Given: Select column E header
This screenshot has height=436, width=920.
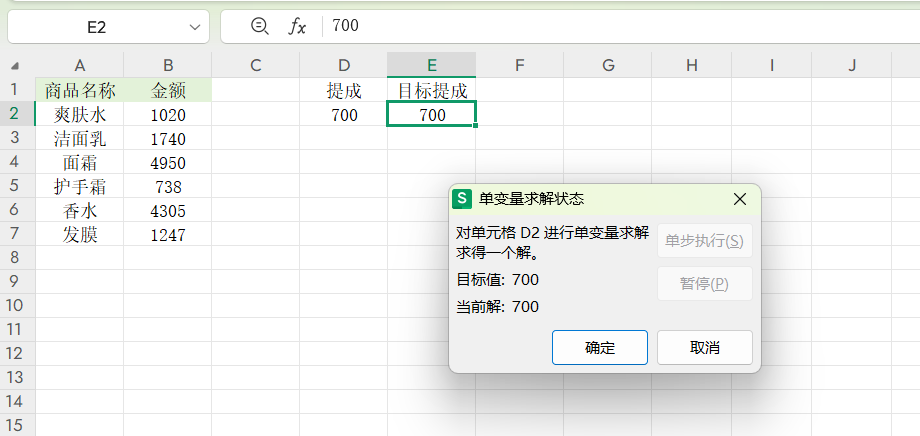Looking at the screenshot, I should [x=432, y=65].
